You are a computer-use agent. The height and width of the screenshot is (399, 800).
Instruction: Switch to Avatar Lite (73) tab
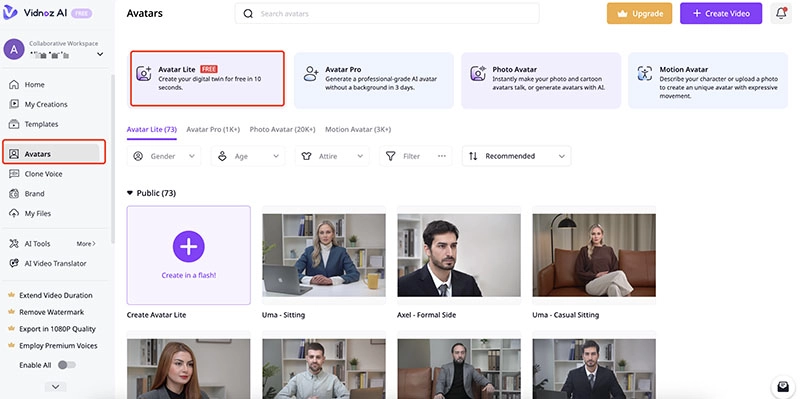coord(152,130)
